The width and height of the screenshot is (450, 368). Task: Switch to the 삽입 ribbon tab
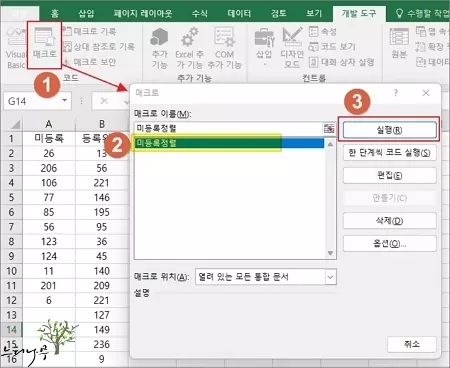tap(86, 13)
